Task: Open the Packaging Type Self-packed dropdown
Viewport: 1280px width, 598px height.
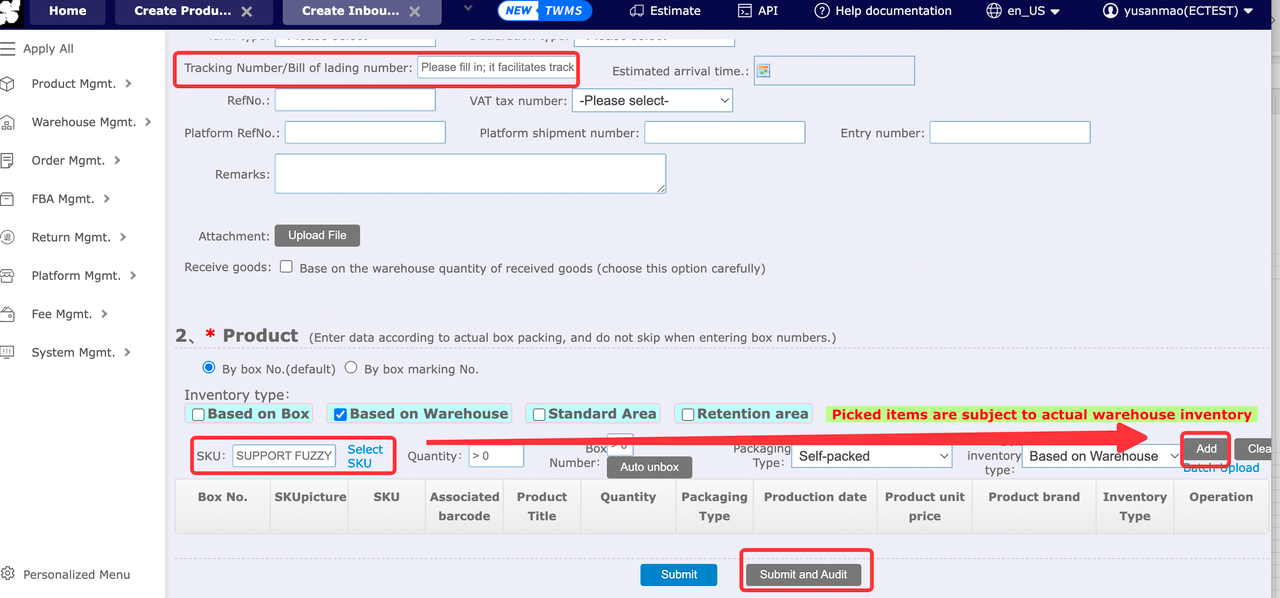Action: pos(871,456)
